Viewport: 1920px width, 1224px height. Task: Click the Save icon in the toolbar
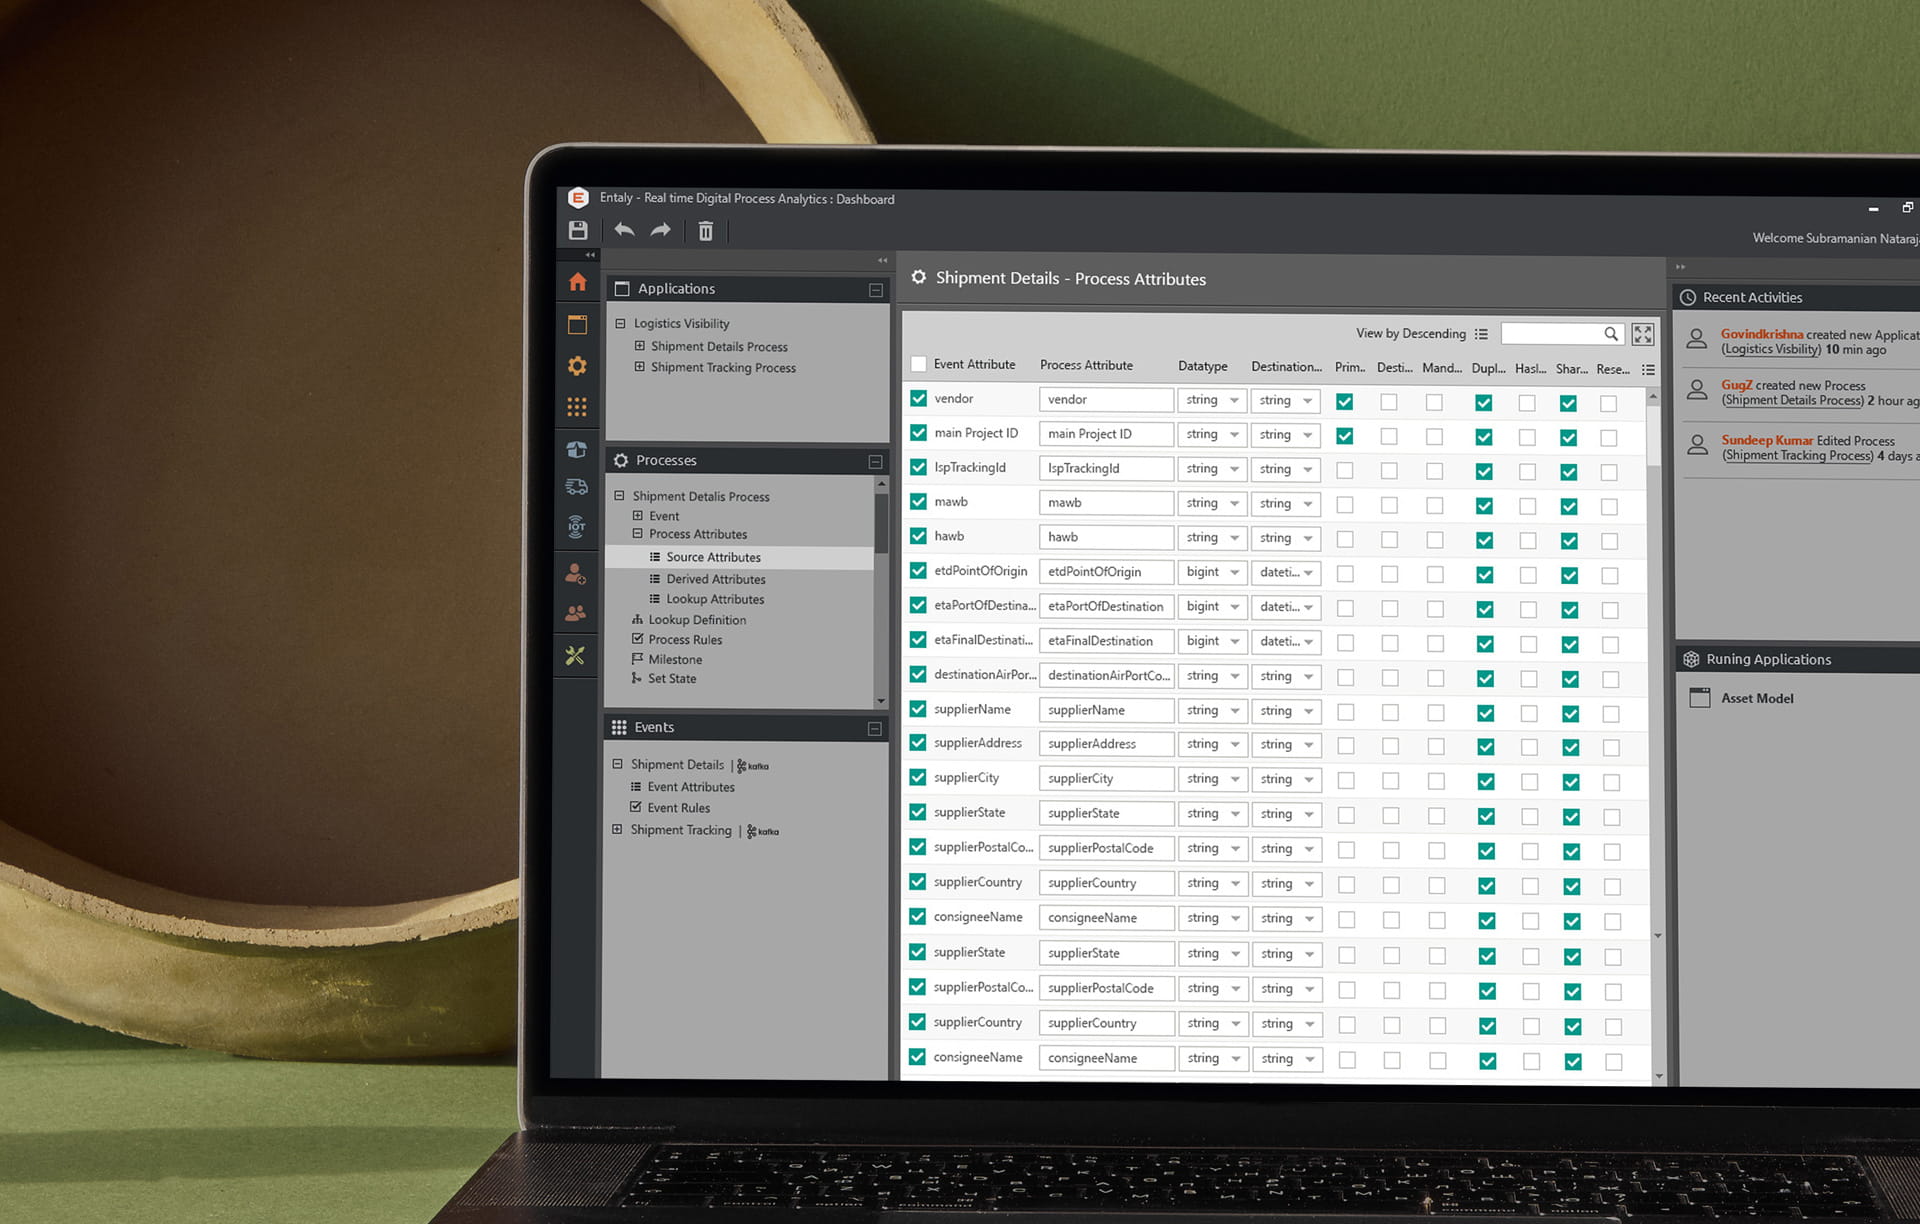tap(578, 231)
